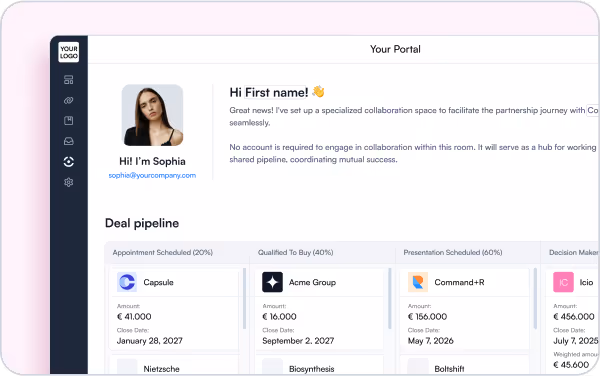
Task: Open the inbox icon in sidebar
Action: [68, 141]
